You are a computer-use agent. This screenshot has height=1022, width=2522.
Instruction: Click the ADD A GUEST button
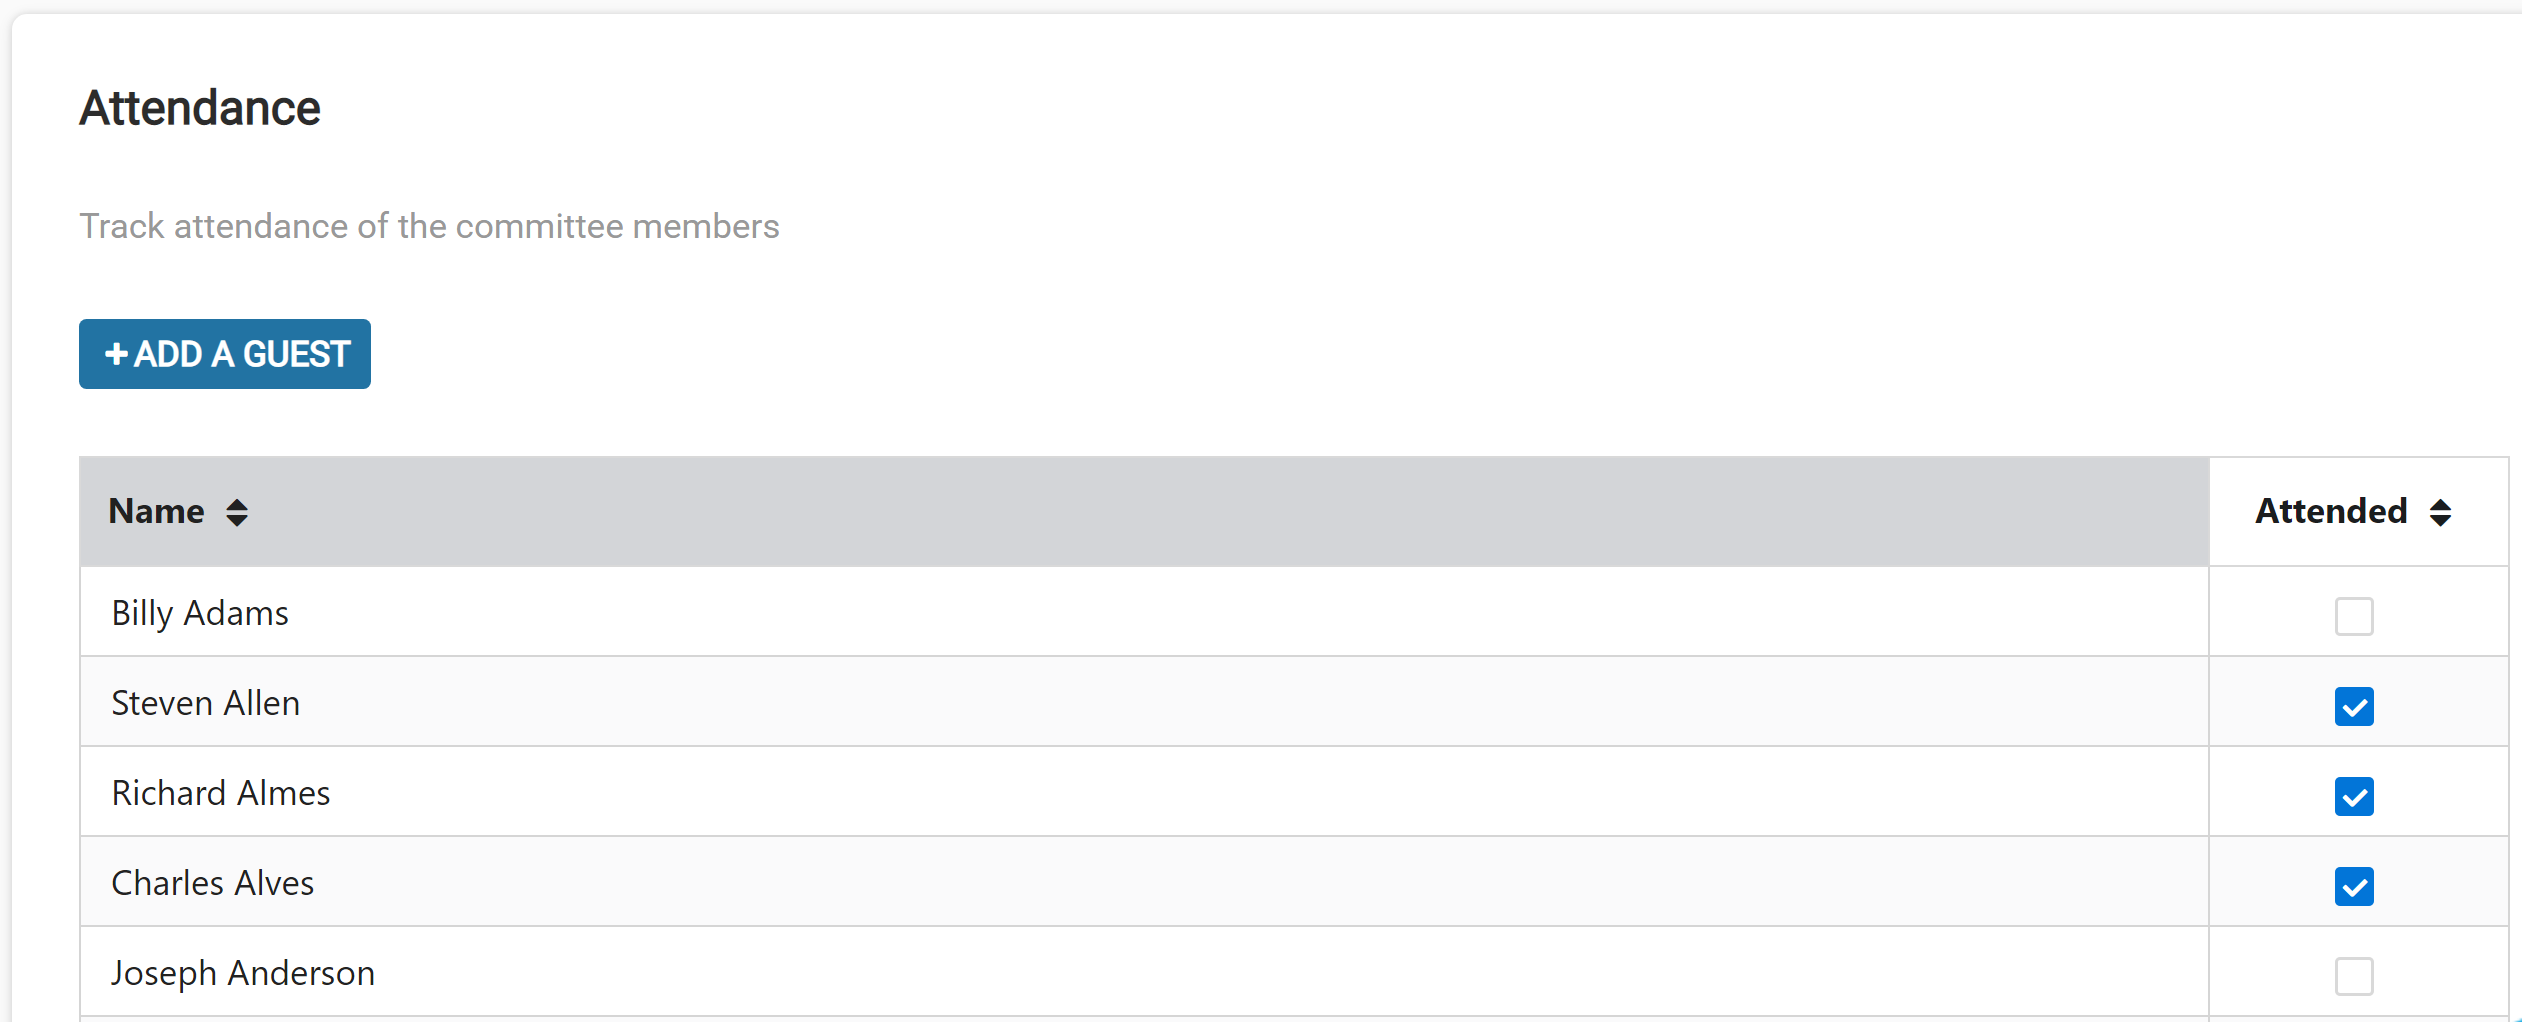[225, 354]
